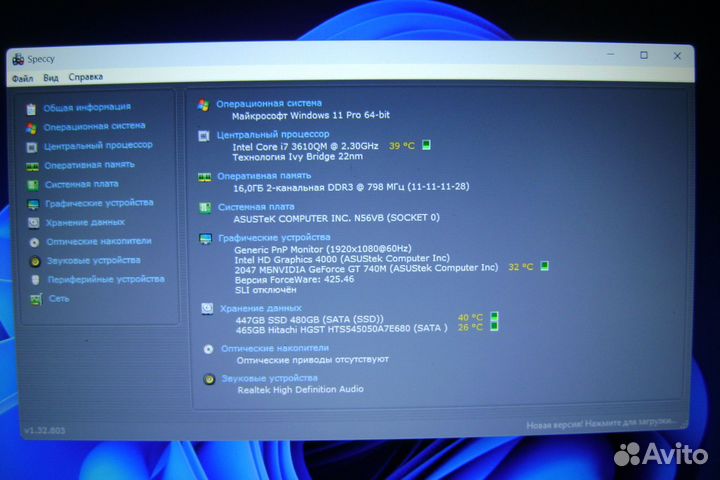
Task: Click the SSD temperature indicator at 40 °C
Action: point(492,318)
